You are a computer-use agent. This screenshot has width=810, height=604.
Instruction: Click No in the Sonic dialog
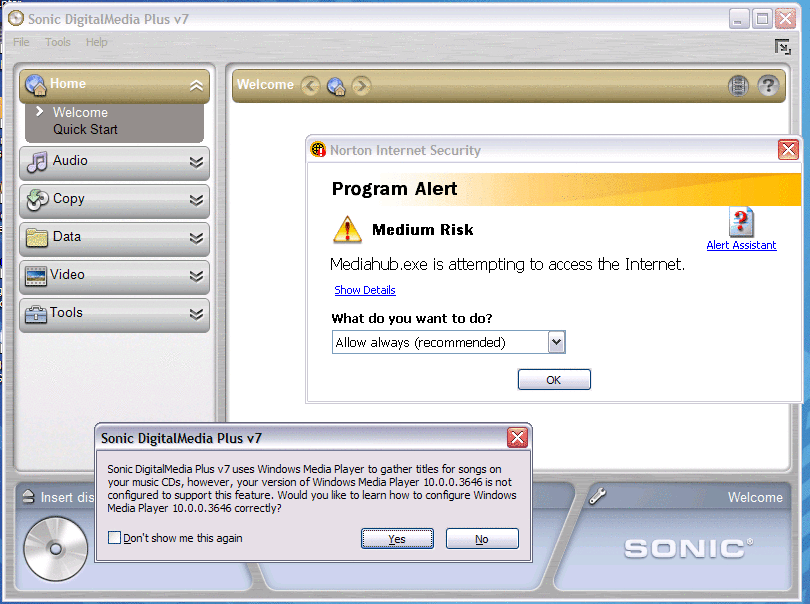482,539
